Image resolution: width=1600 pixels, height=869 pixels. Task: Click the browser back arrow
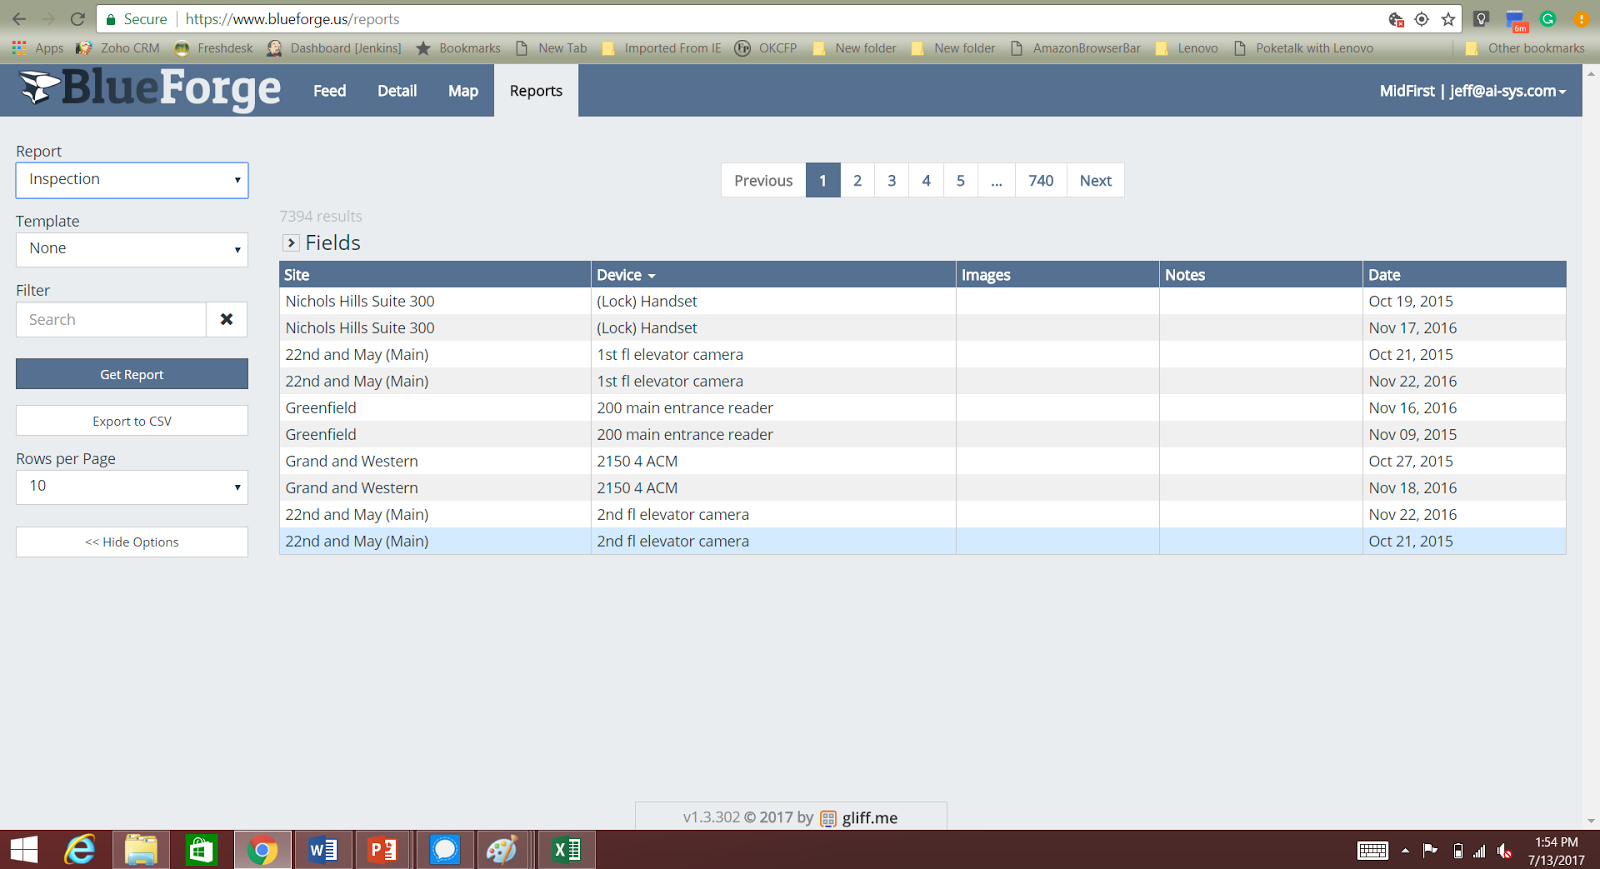pos(19,19)
